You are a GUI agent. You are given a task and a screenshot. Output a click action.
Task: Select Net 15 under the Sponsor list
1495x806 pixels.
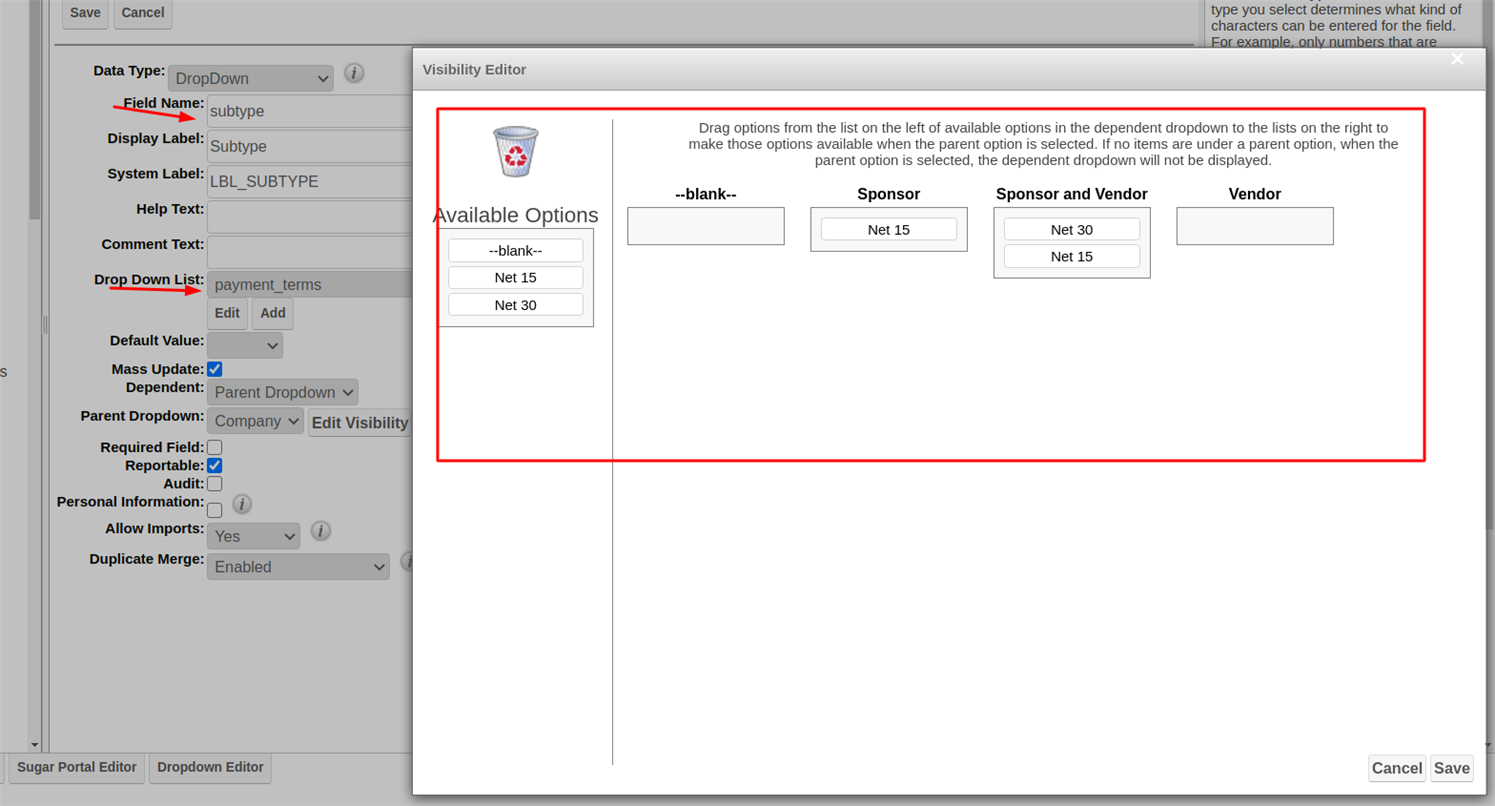tap(889, 229)
